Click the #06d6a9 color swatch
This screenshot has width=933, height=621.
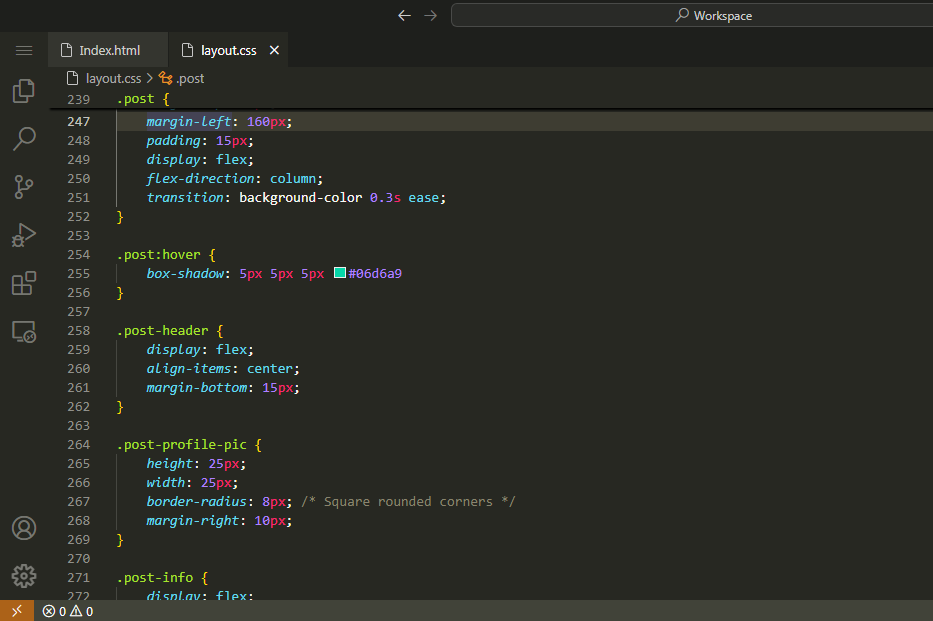pyautogui.click(x=340, y=273)
